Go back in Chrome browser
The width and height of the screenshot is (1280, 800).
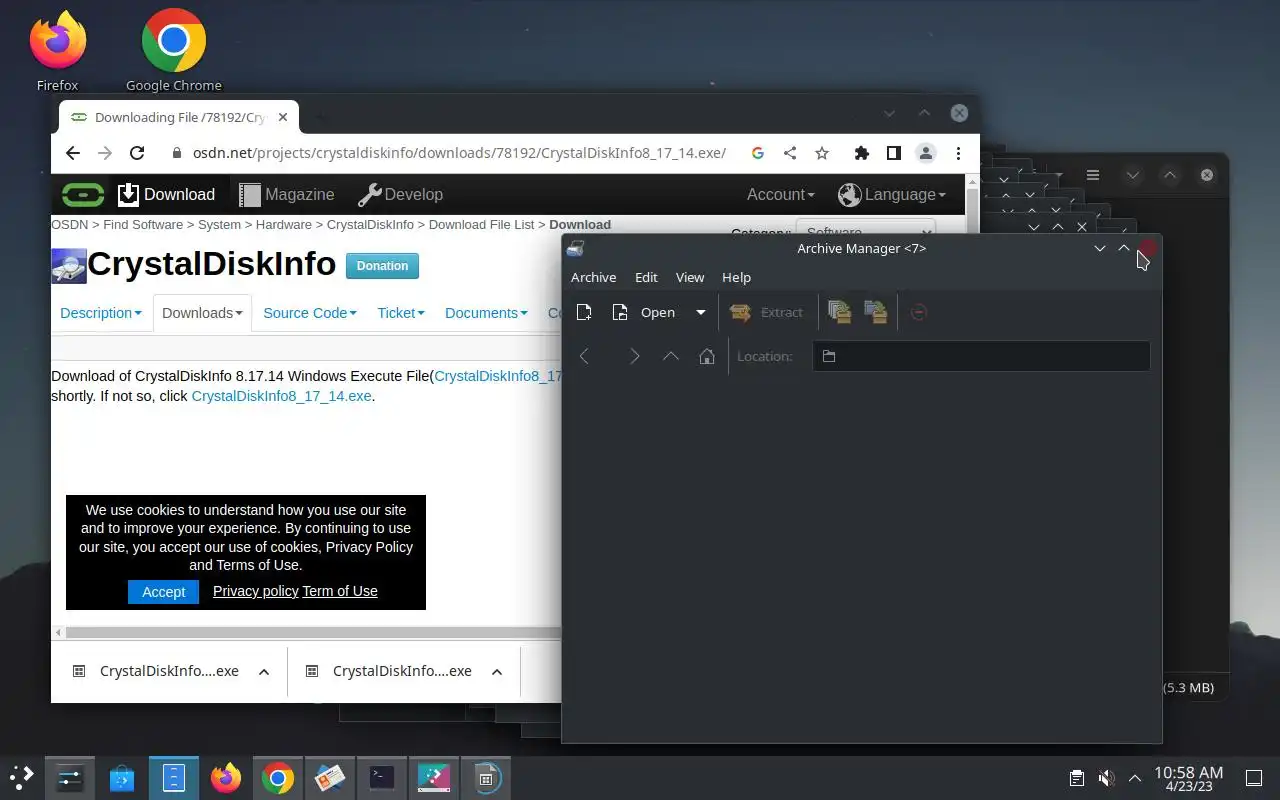coord(72,153)
